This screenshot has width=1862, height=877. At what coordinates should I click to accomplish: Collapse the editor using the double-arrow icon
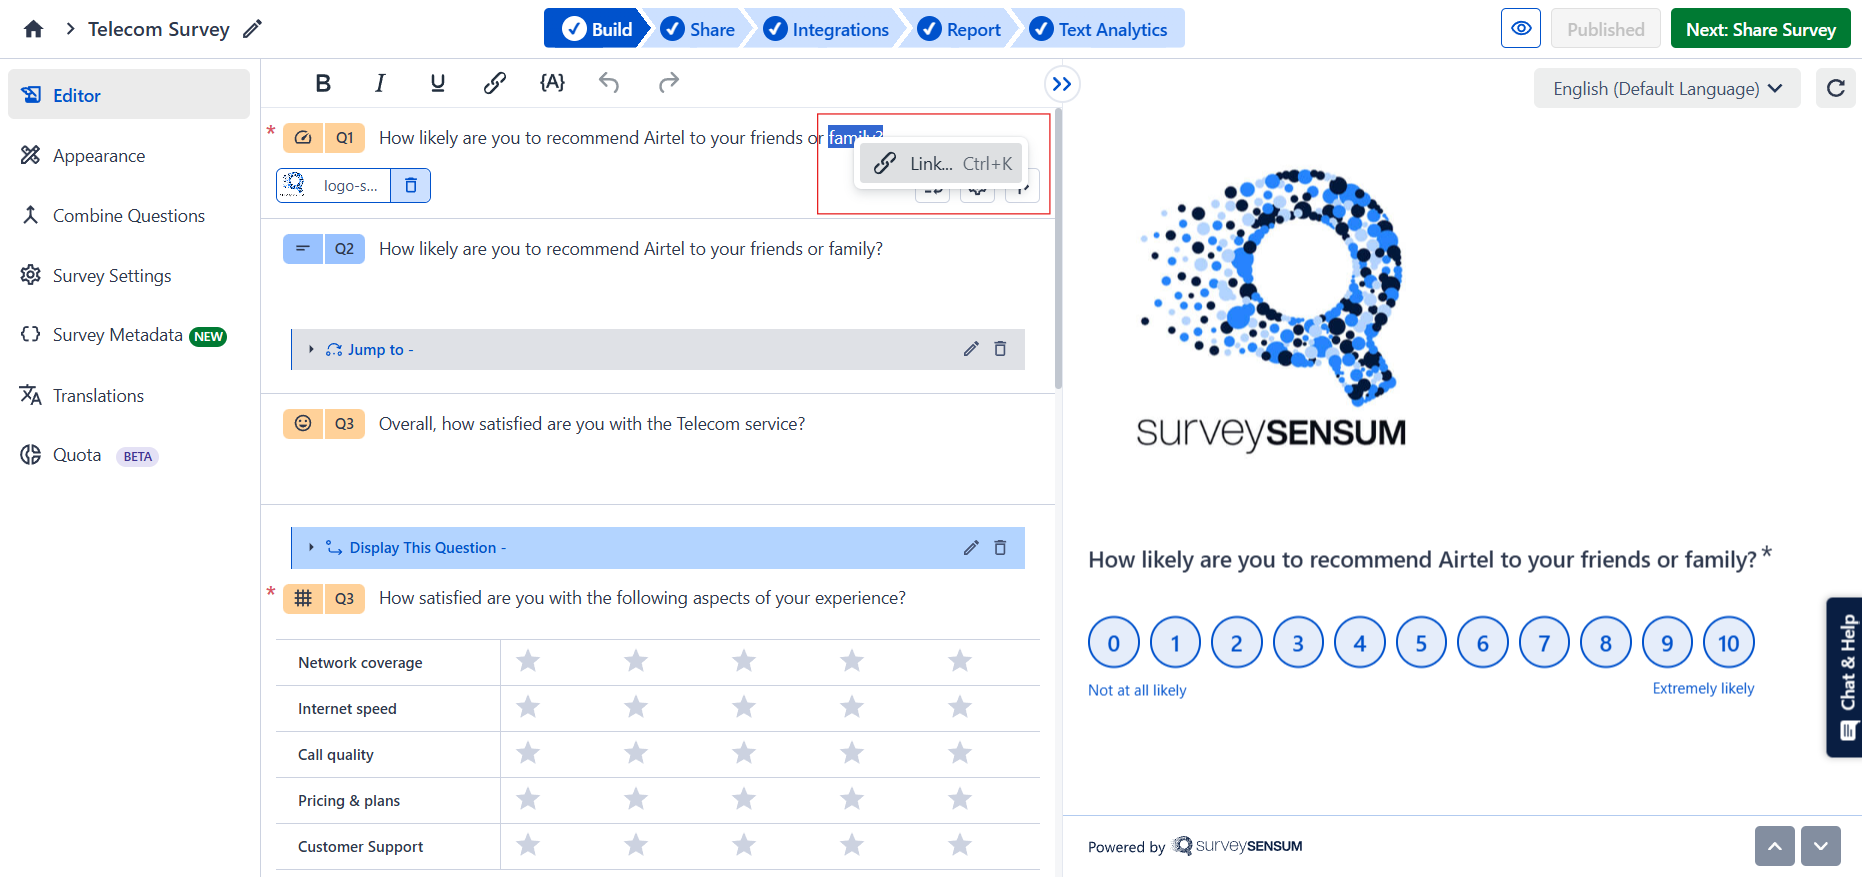coord(1062,84)
